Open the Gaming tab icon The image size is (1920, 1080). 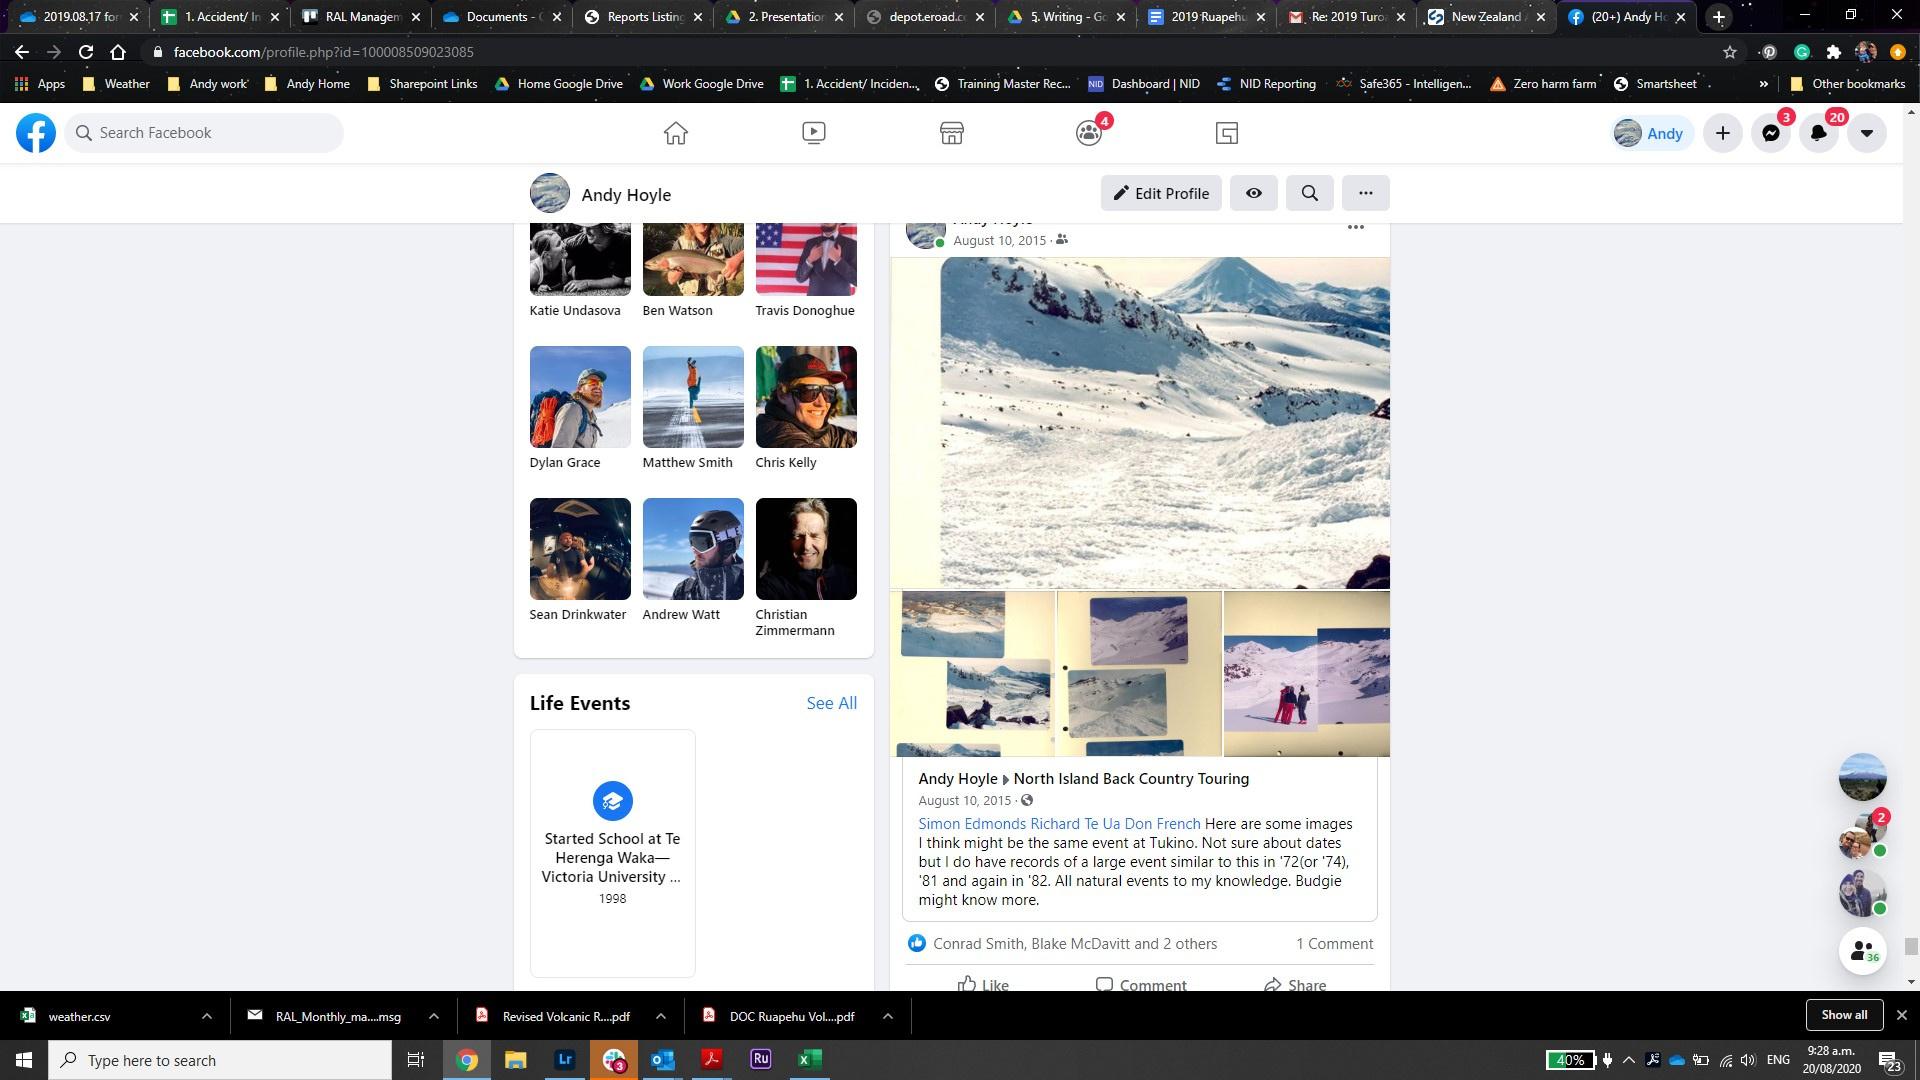tap(1227, 133)
